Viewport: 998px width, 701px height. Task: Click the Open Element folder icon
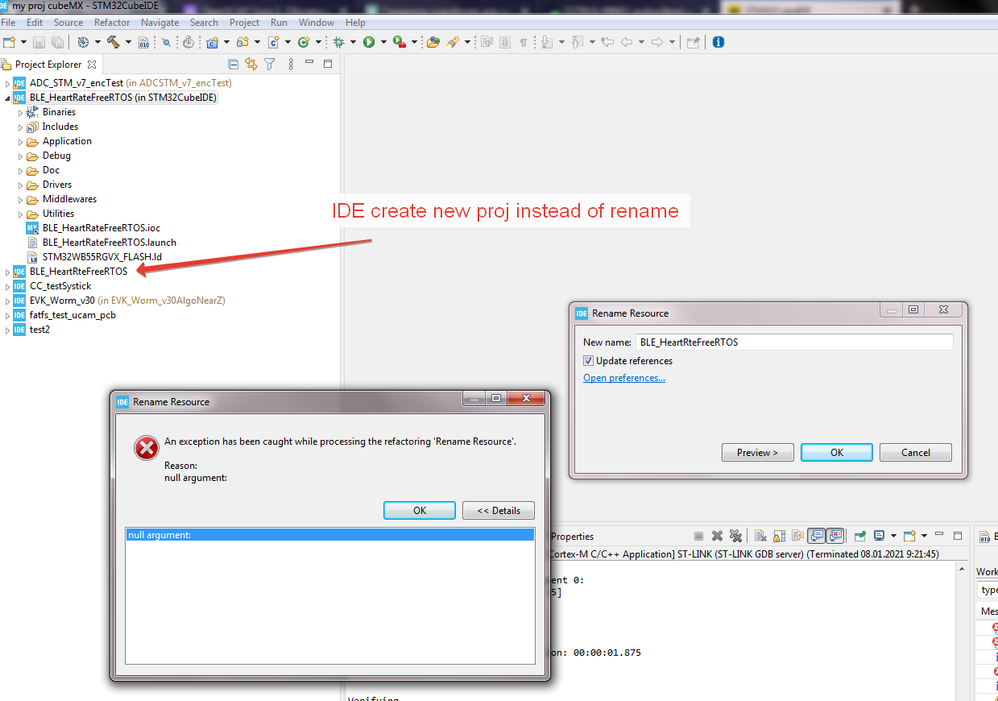(x=433, y=42)
